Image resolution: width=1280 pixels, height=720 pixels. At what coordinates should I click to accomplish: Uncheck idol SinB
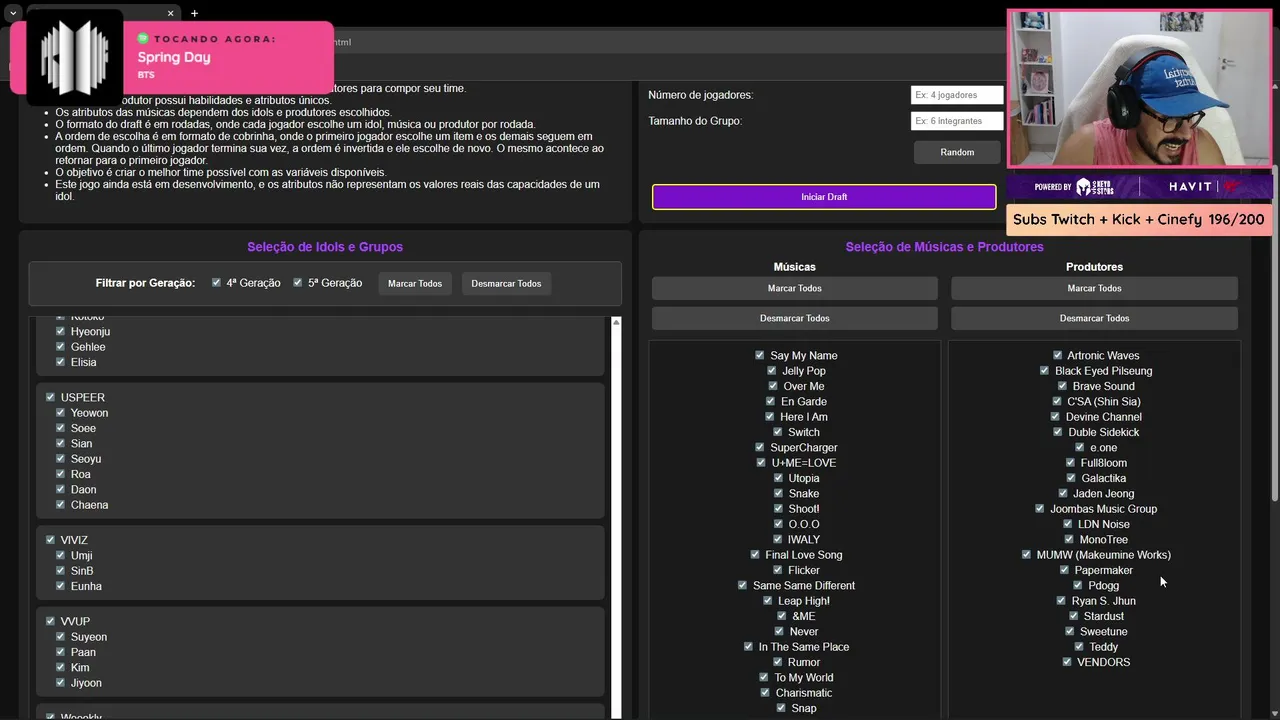tap(60, 570)
